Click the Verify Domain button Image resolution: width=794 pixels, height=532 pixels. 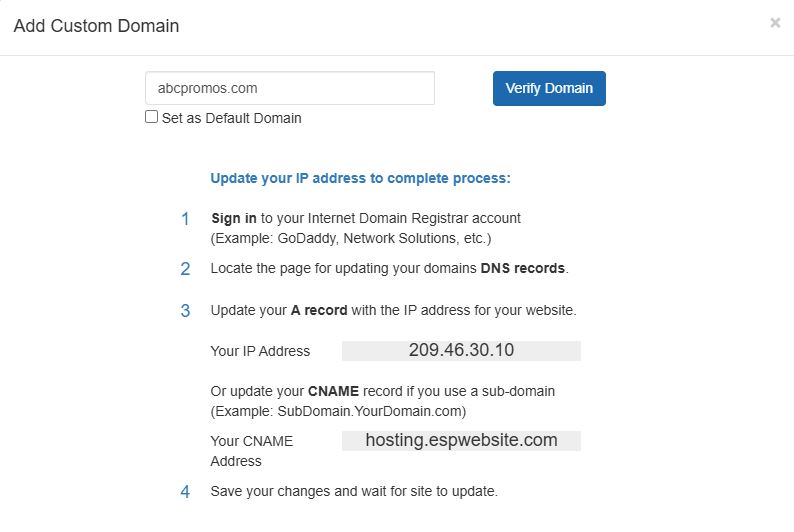549,88
